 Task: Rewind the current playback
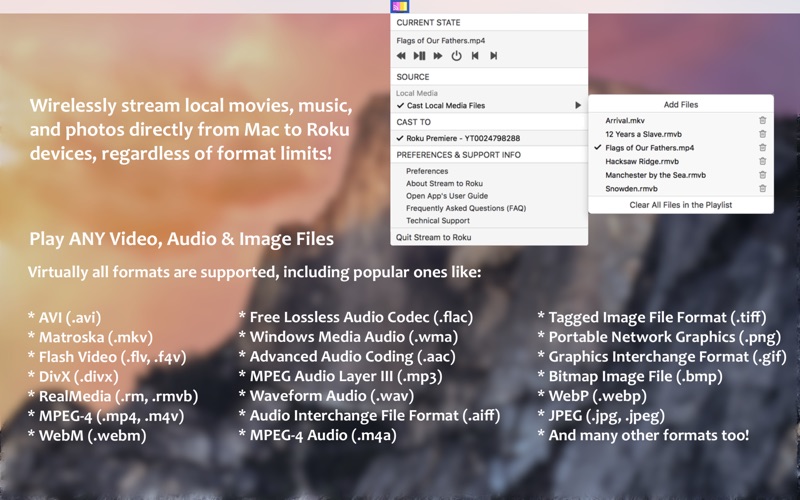coord(401,56)
